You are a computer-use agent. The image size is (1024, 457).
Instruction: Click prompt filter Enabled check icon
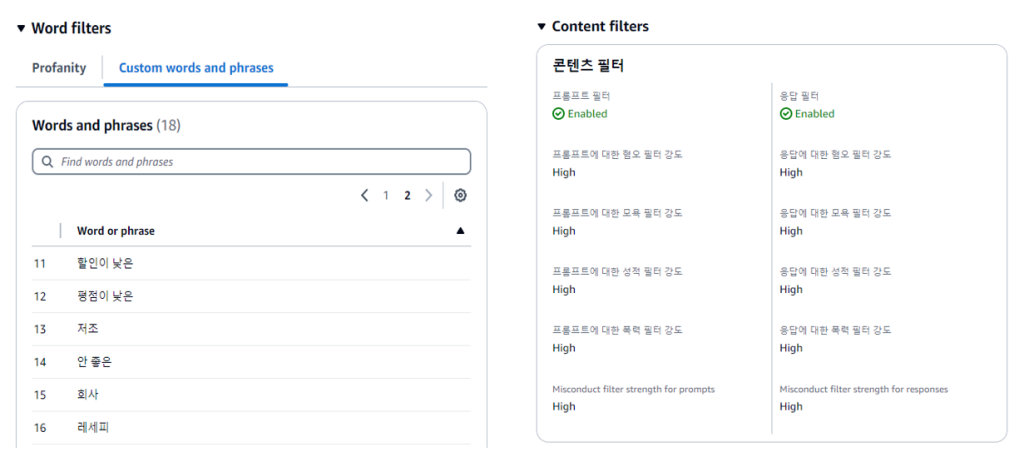pyautogui.click(x=558, y=114)
